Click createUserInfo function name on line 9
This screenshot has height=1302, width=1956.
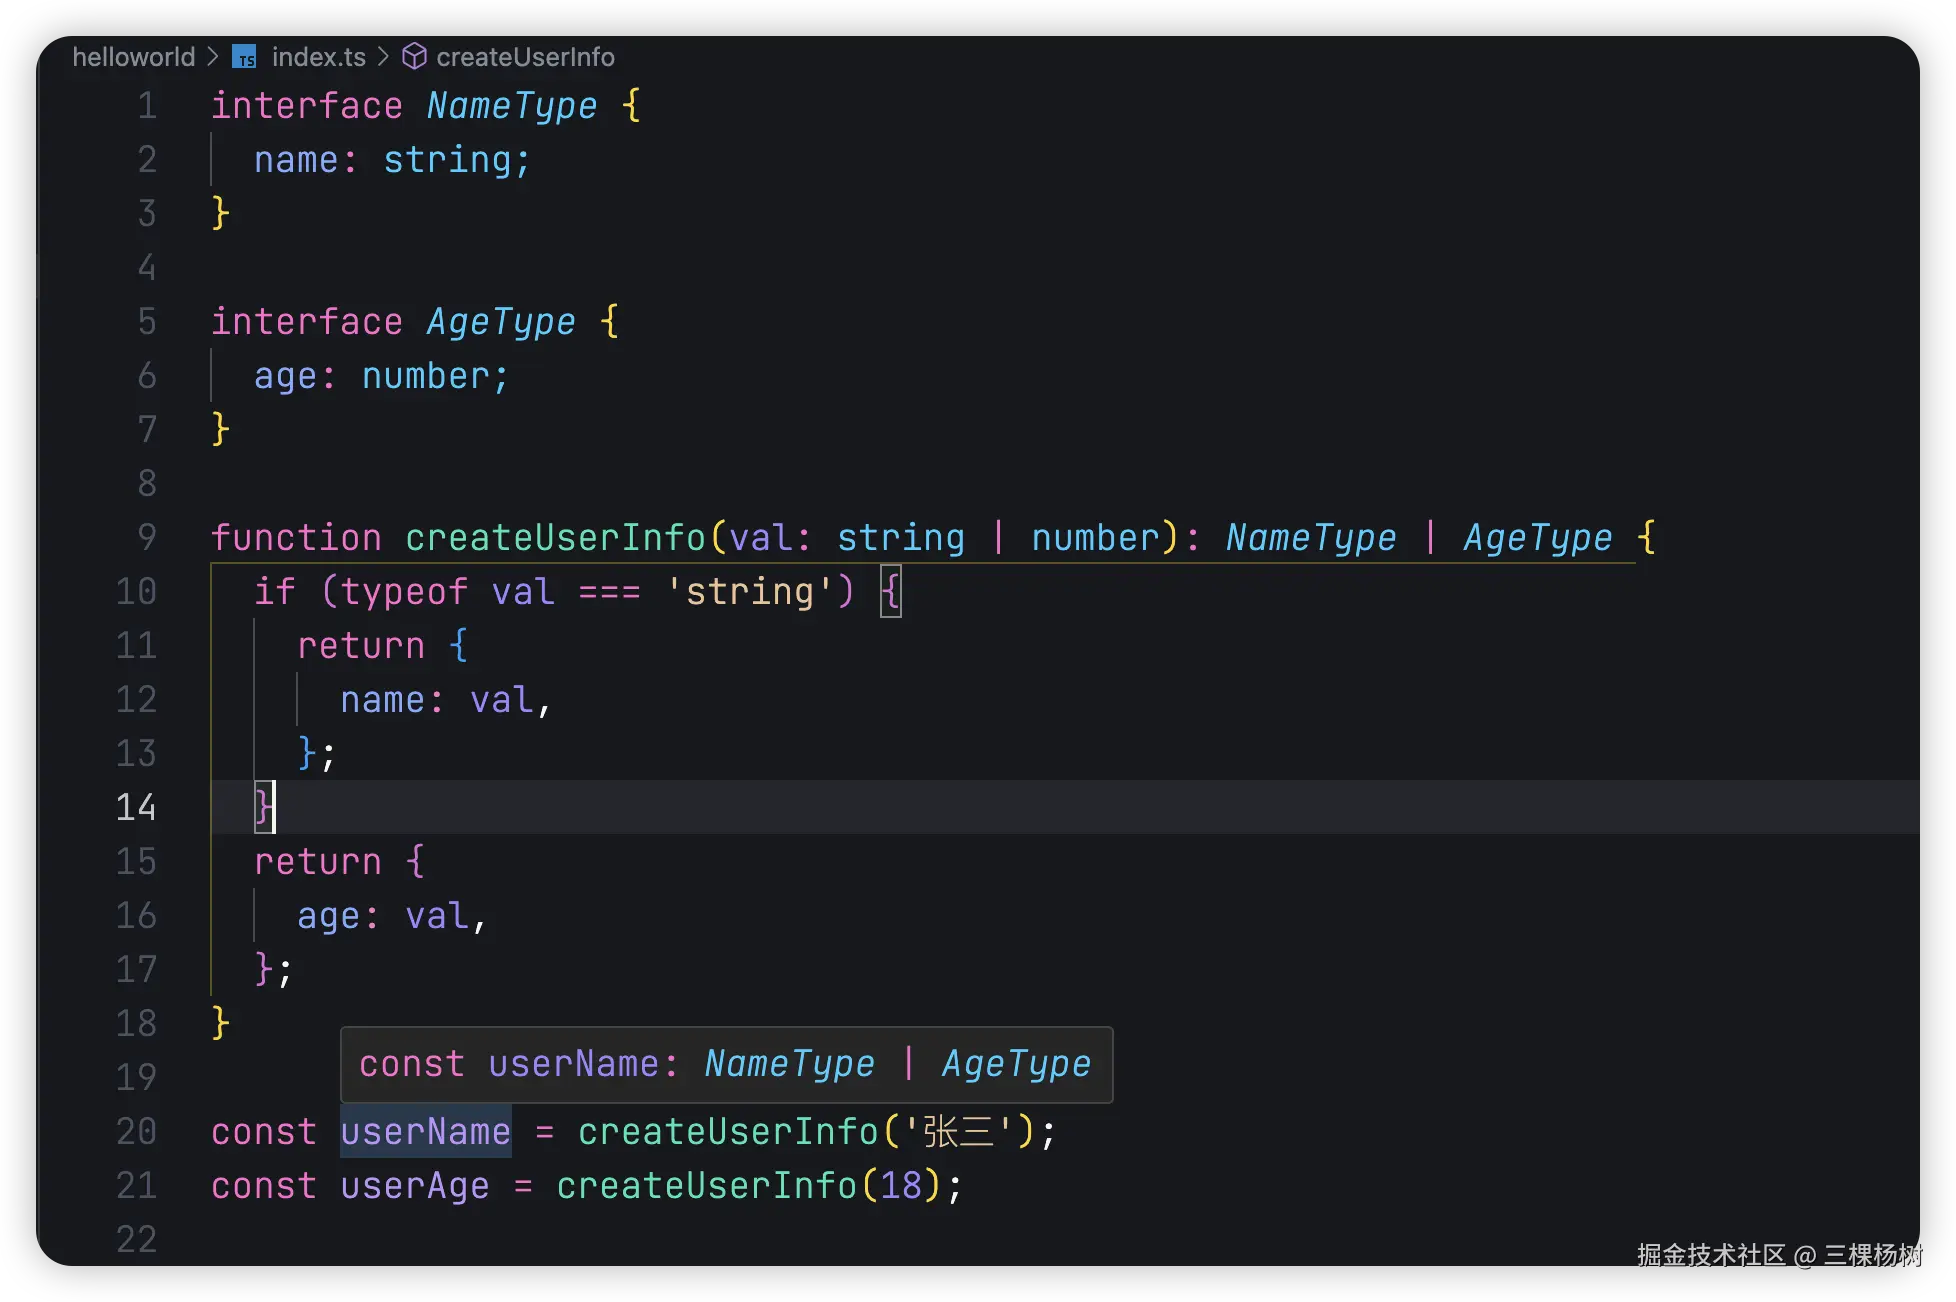coord(555,538)
